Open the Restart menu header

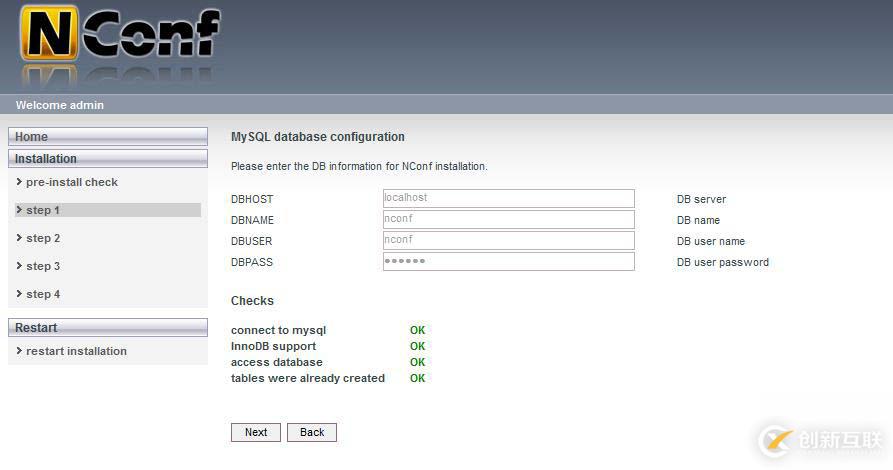pos(108,328)
